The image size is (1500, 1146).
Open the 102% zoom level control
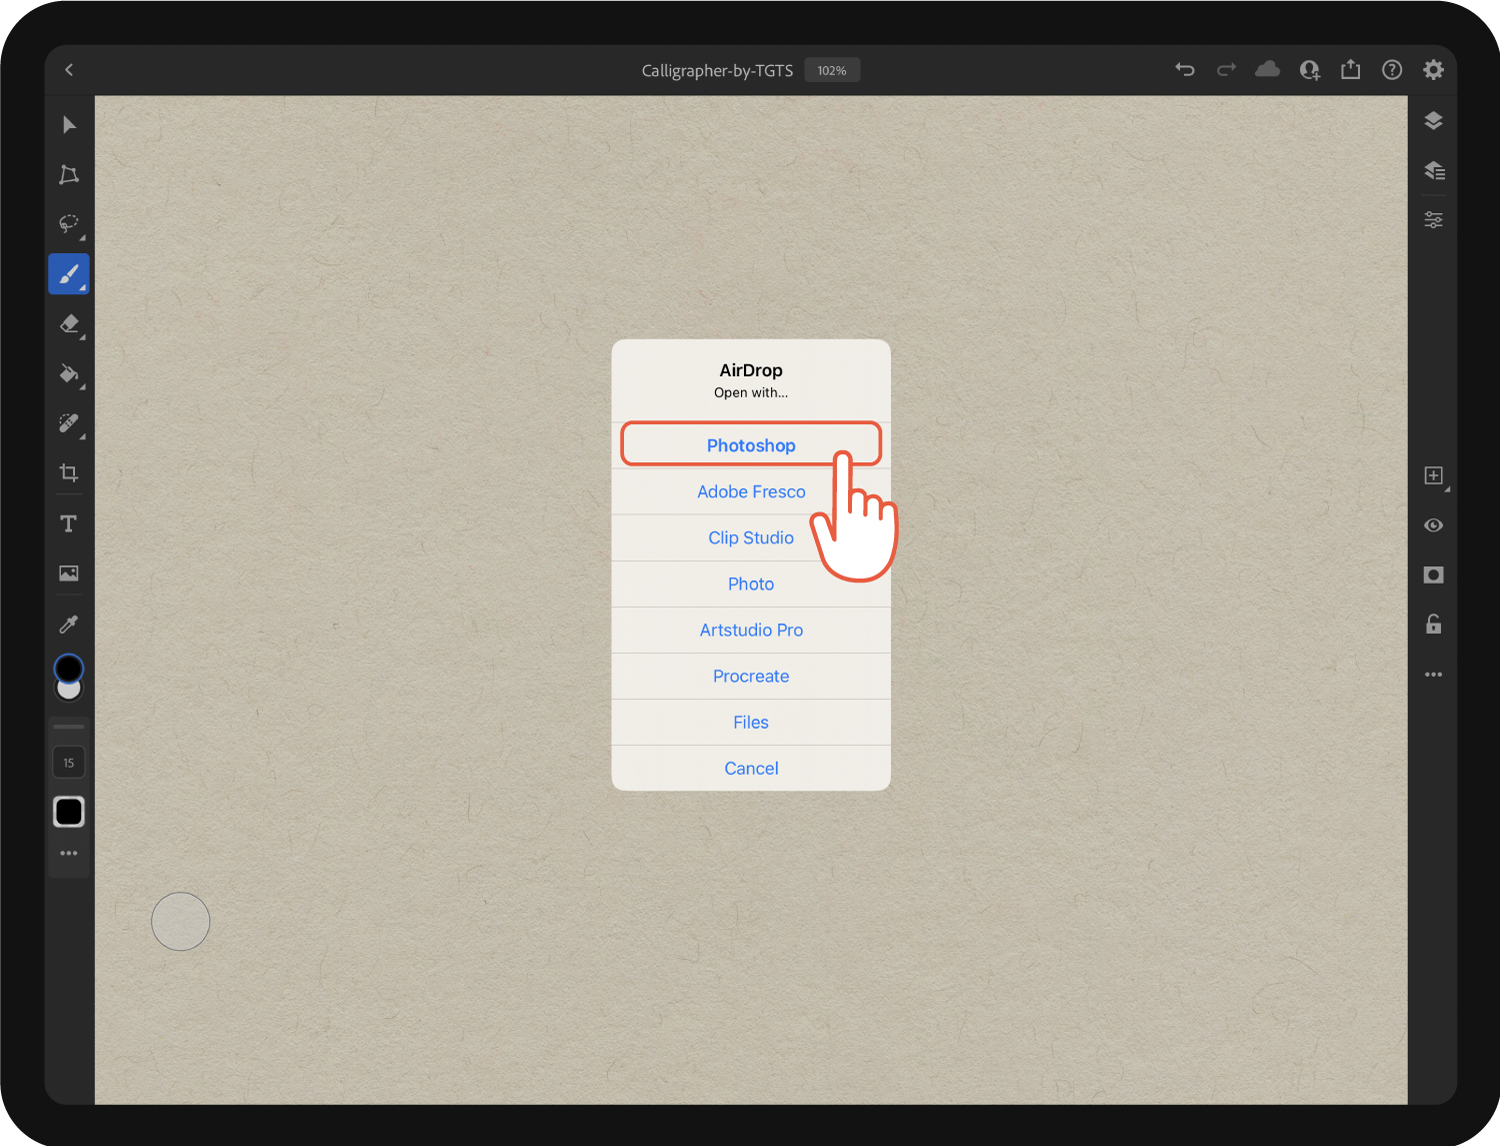point(832,70)
